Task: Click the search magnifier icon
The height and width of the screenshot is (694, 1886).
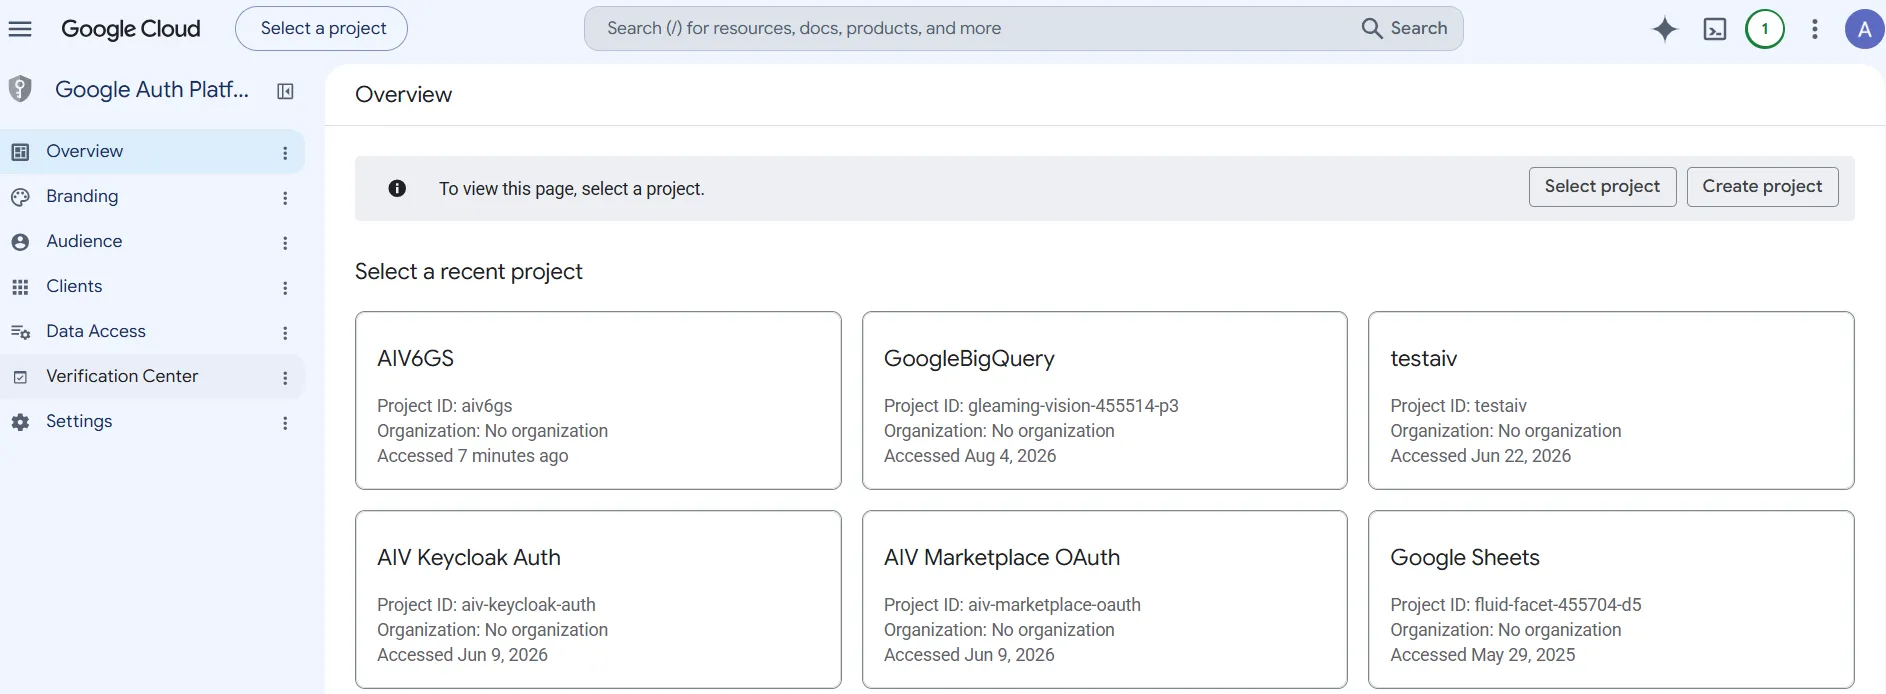Action: pos(1372,28)
